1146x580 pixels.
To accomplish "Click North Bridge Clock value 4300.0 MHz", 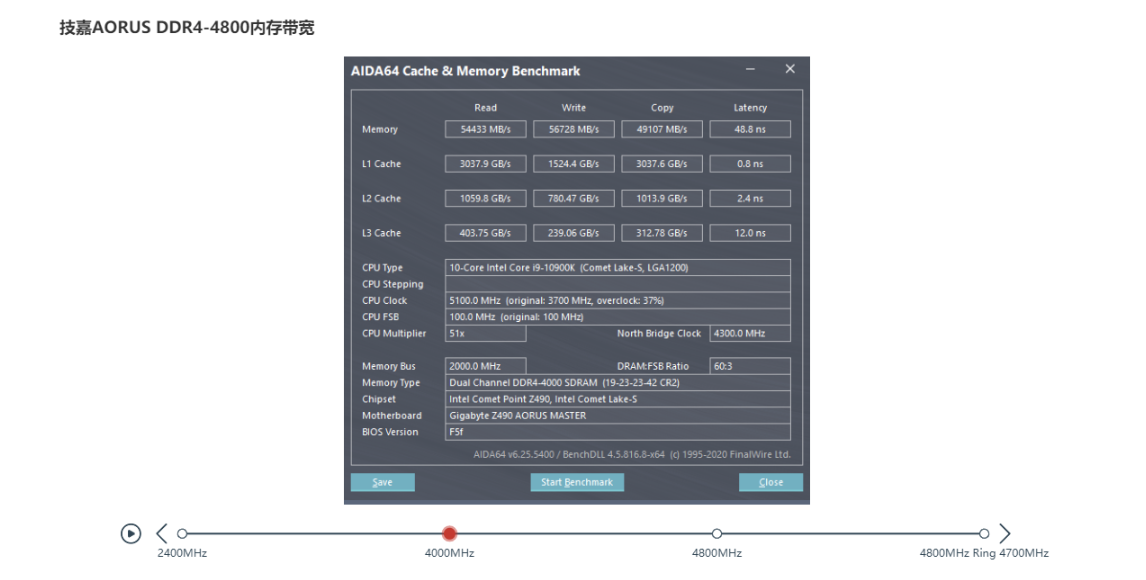I will [750, 333].
